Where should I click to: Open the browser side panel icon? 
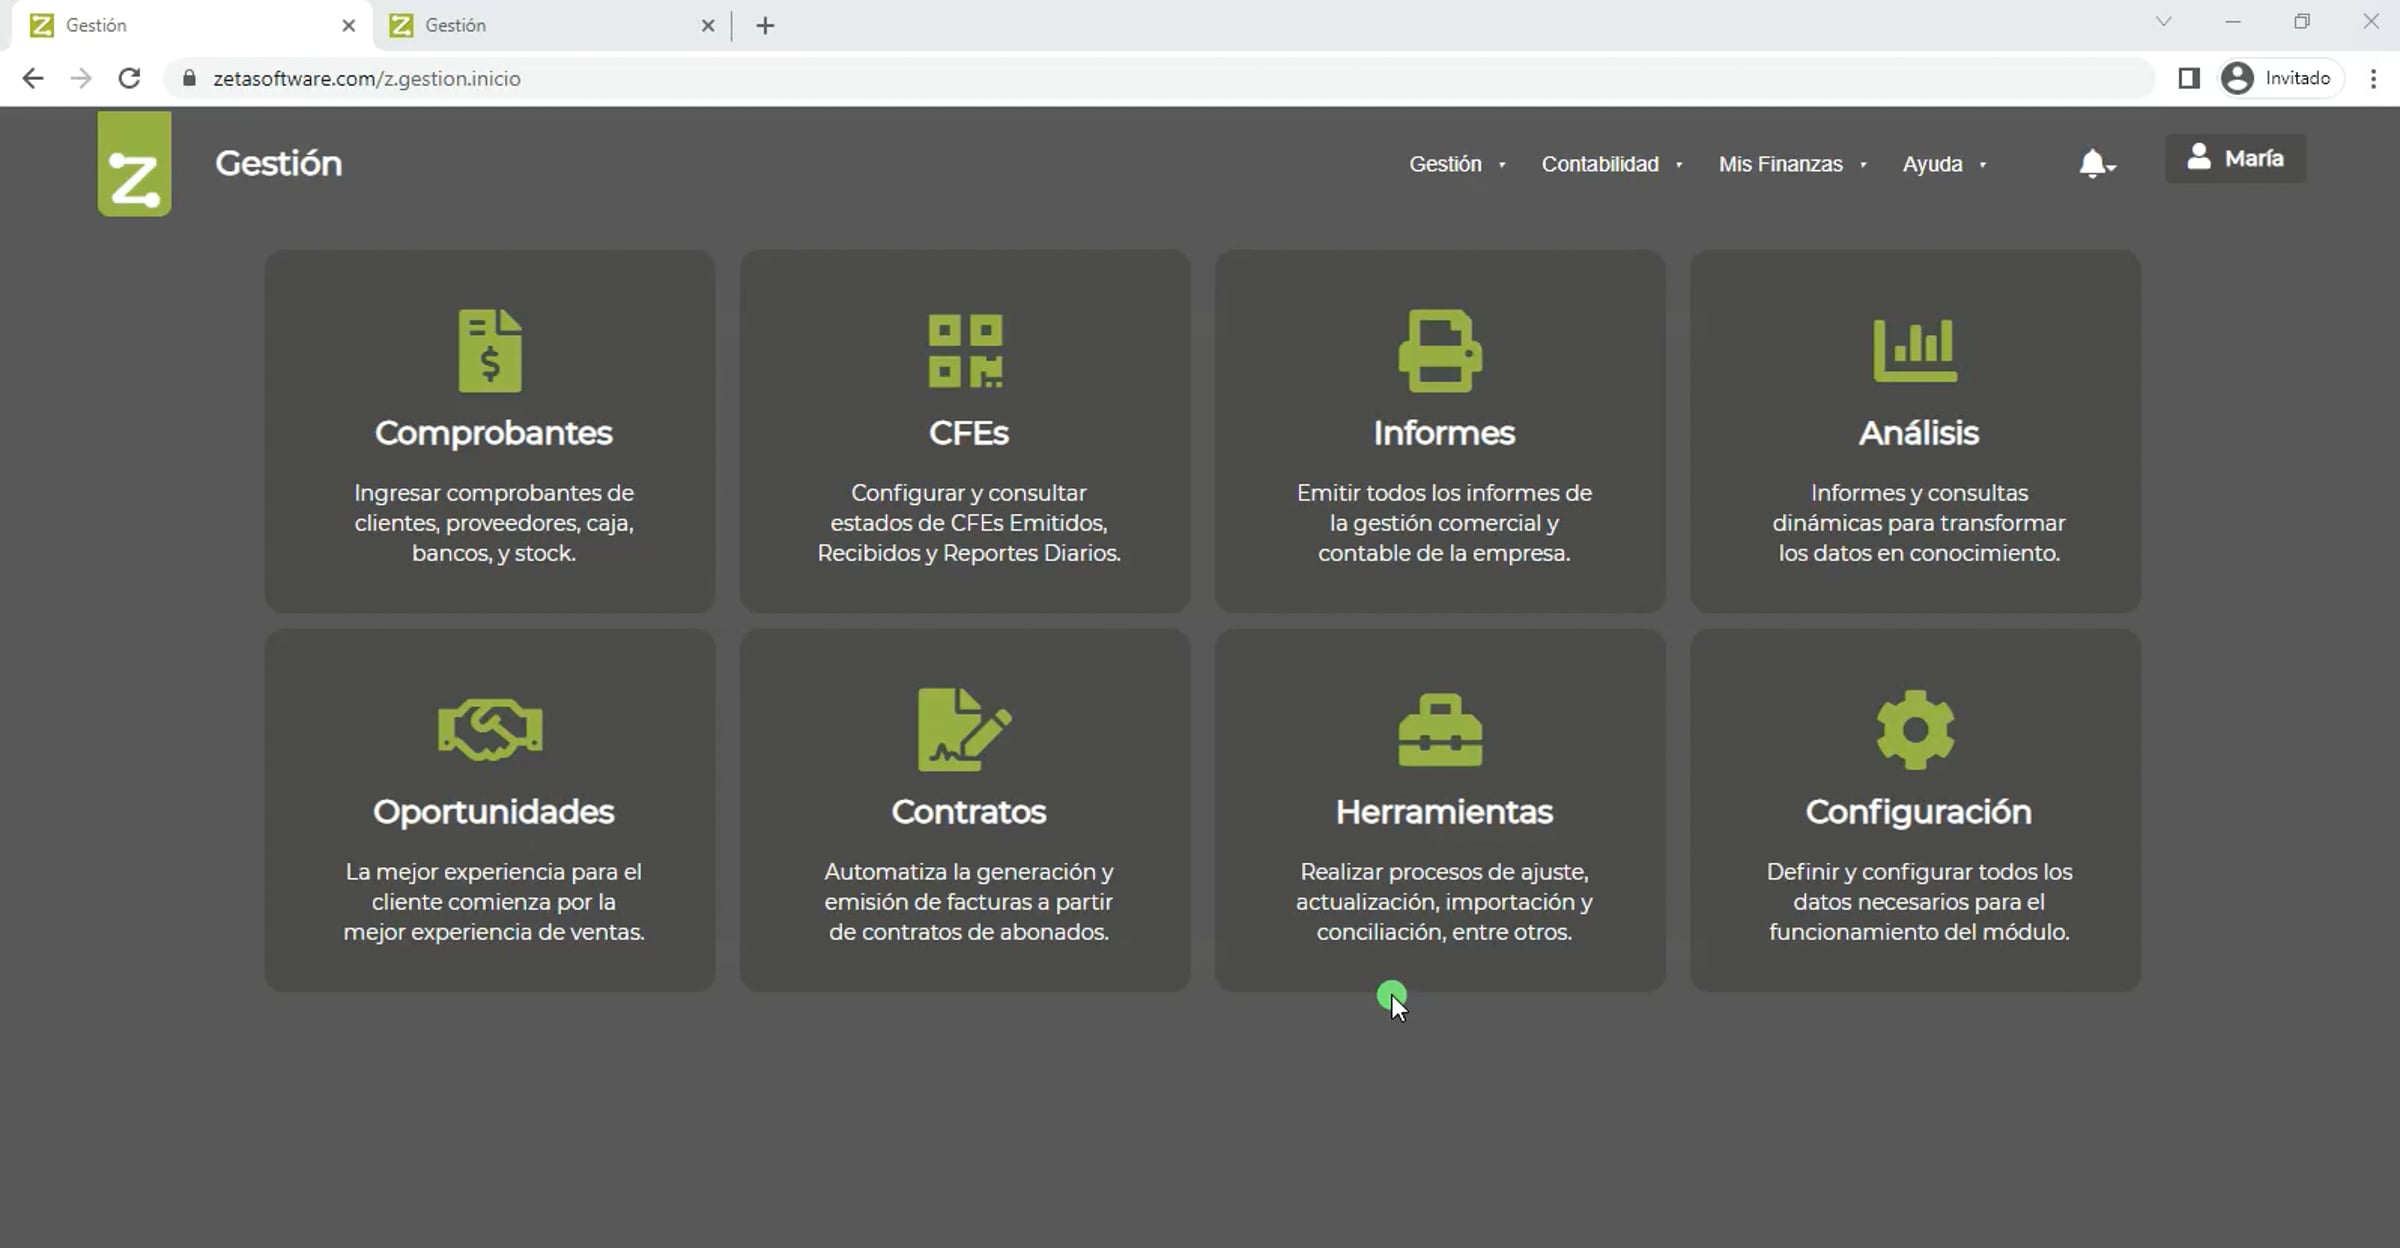click(x=2188, y=78)
